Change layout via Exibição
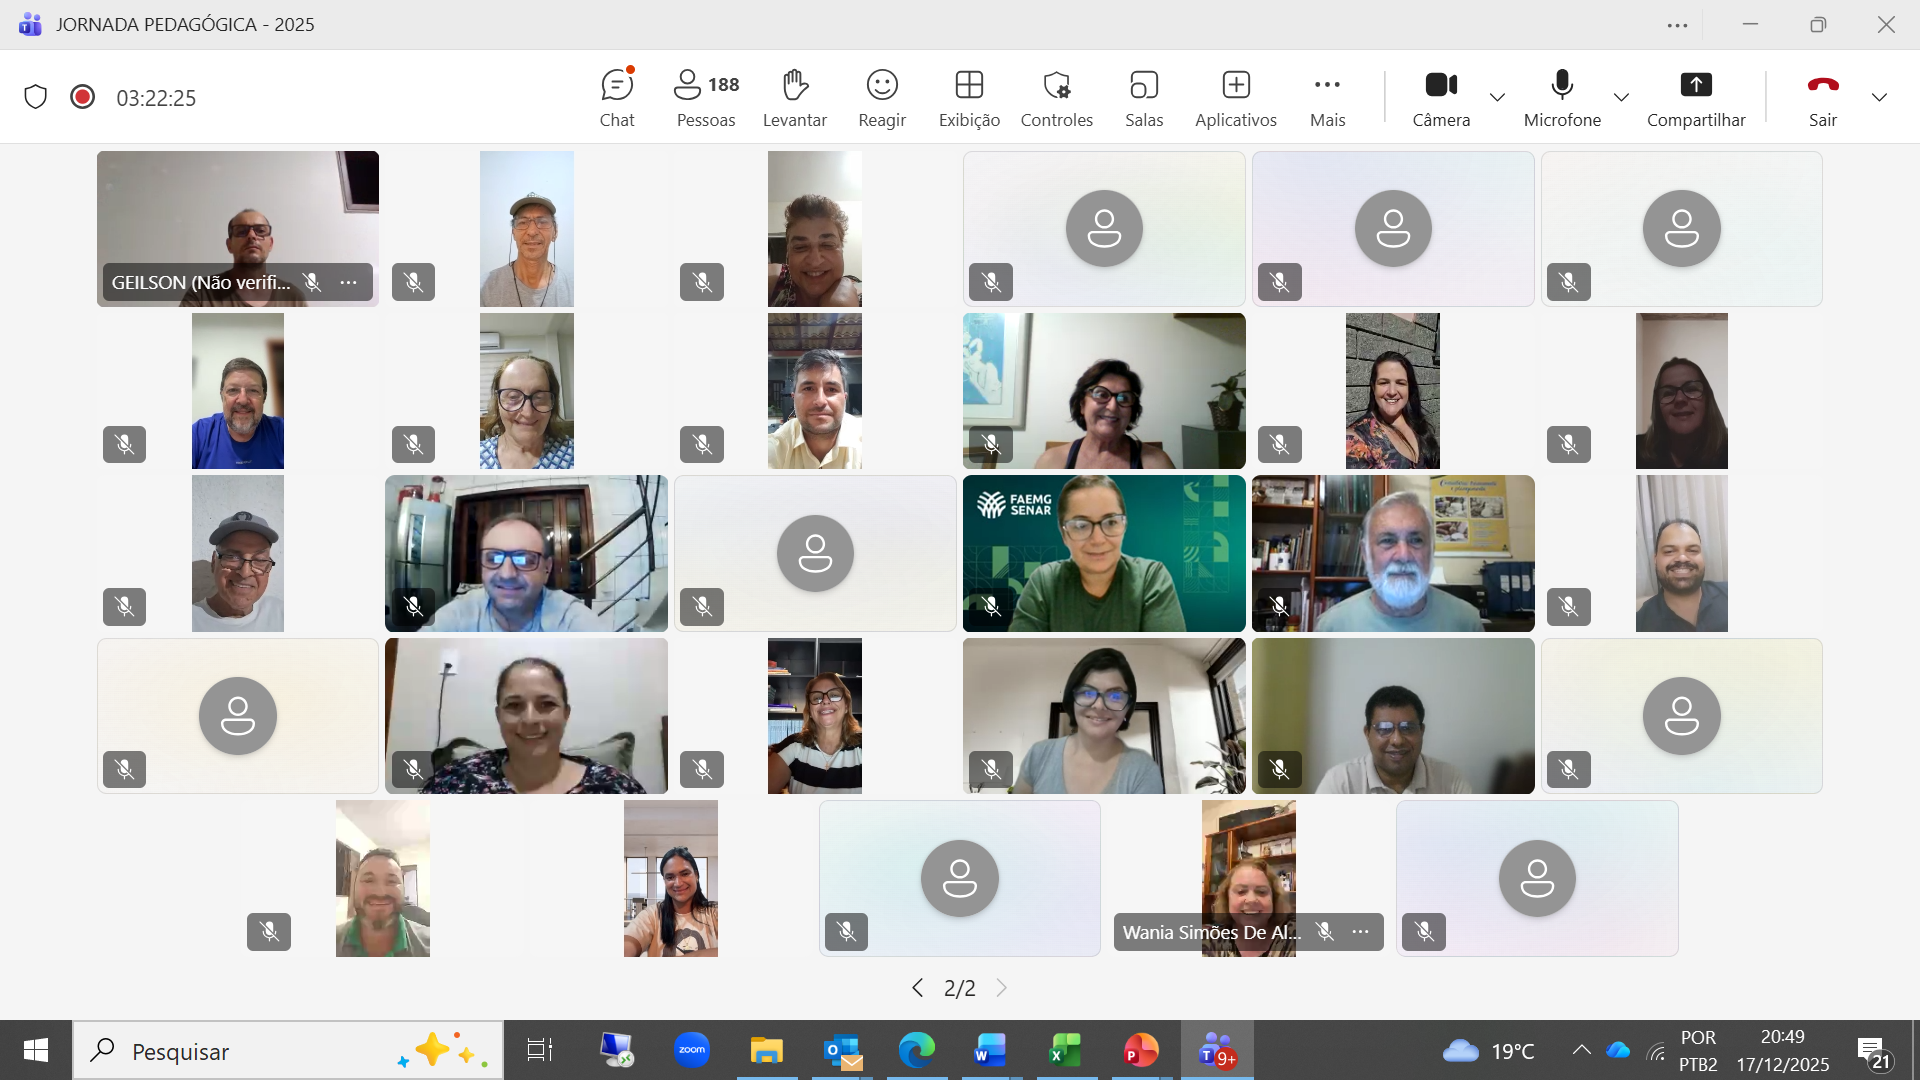The image size is (1920, 1080). [968, 98]
